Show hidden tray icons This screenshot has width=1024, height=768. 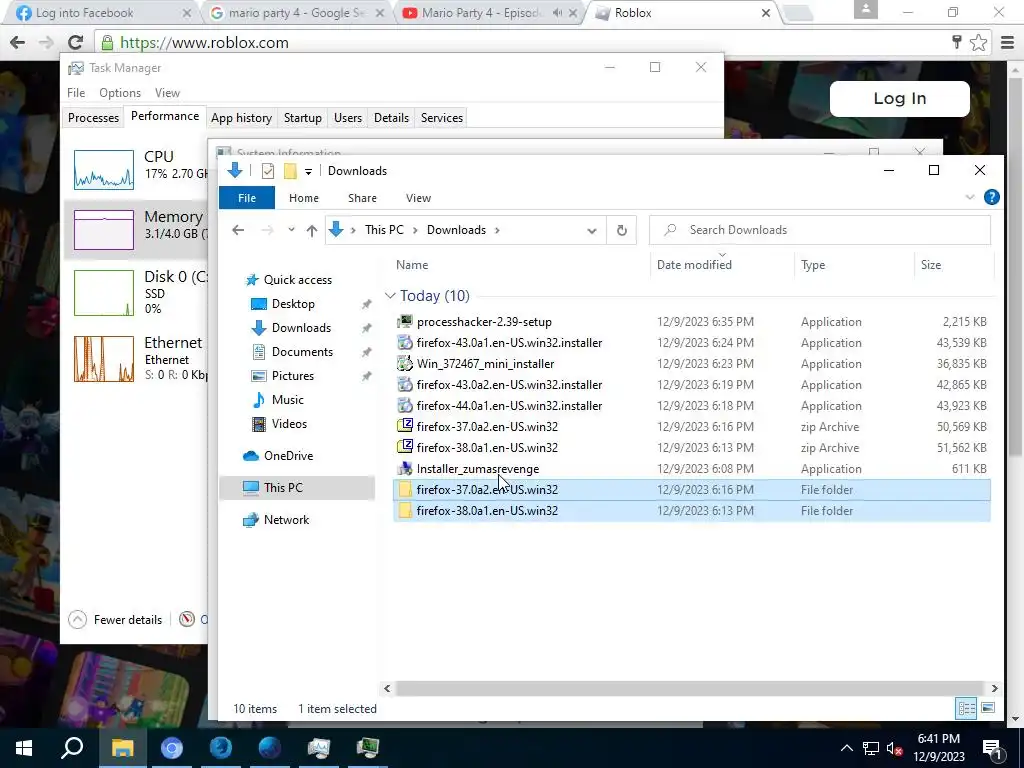tap(846, 748)
